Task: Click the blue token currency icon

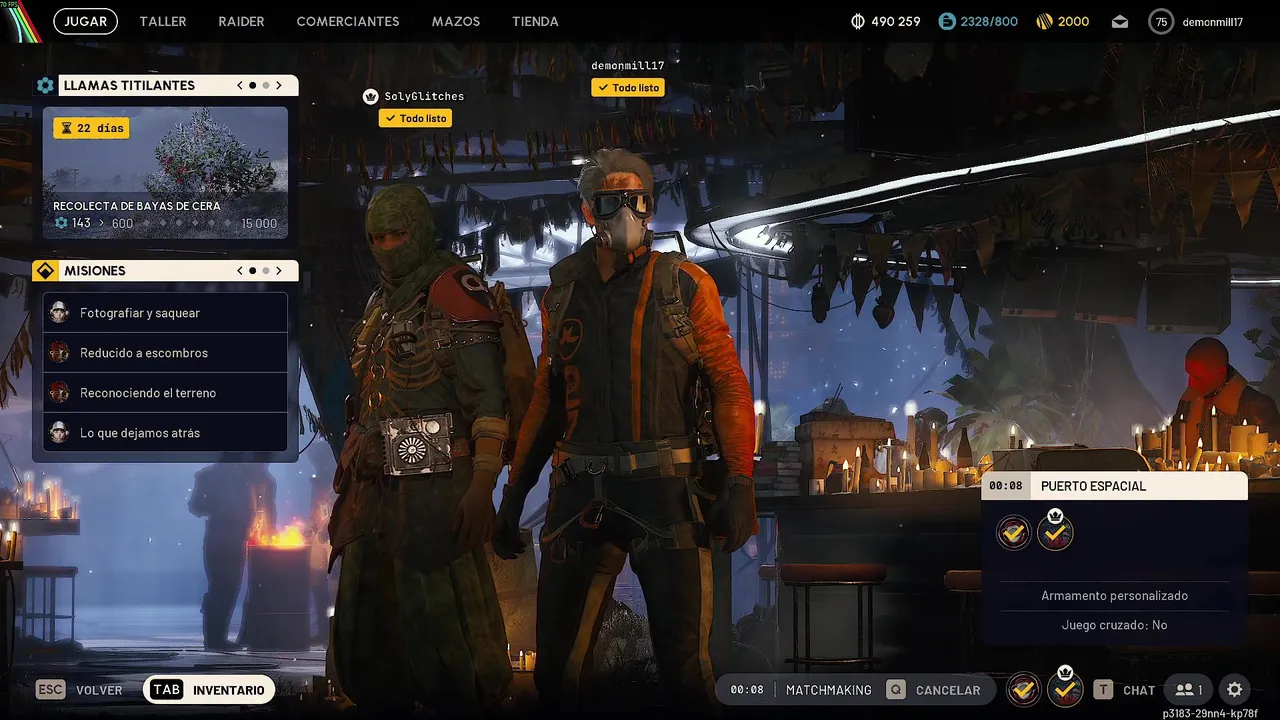Action: (x=946, y=21)
